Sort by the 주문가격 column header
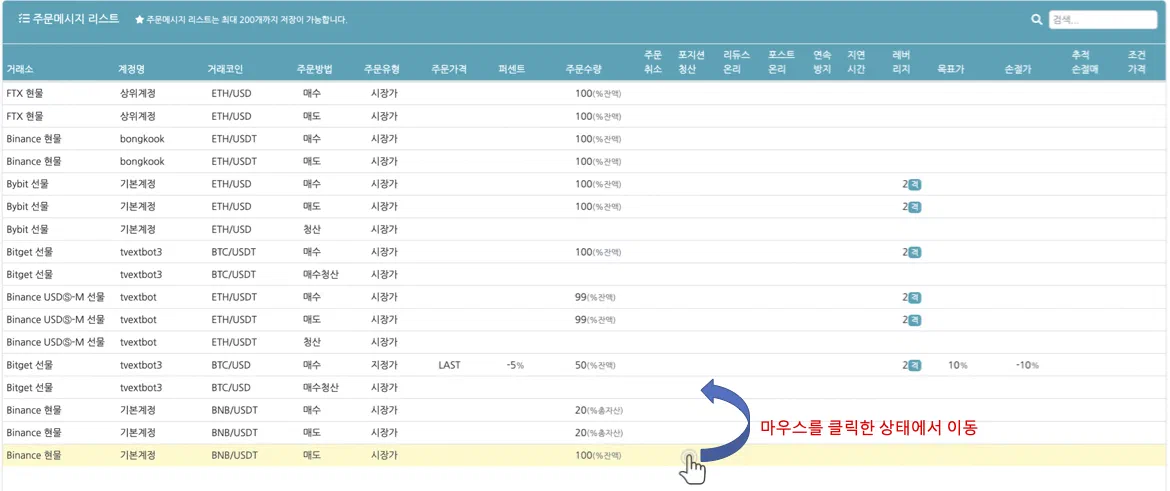The image size is (1170, 491). click(449, 69)
